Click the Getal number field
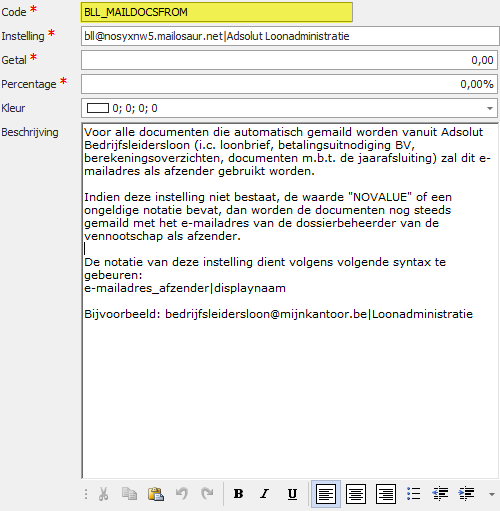Image resolution: width=500 pixels, height=511 pixels. pyautogui.click(x=289, y=60)
